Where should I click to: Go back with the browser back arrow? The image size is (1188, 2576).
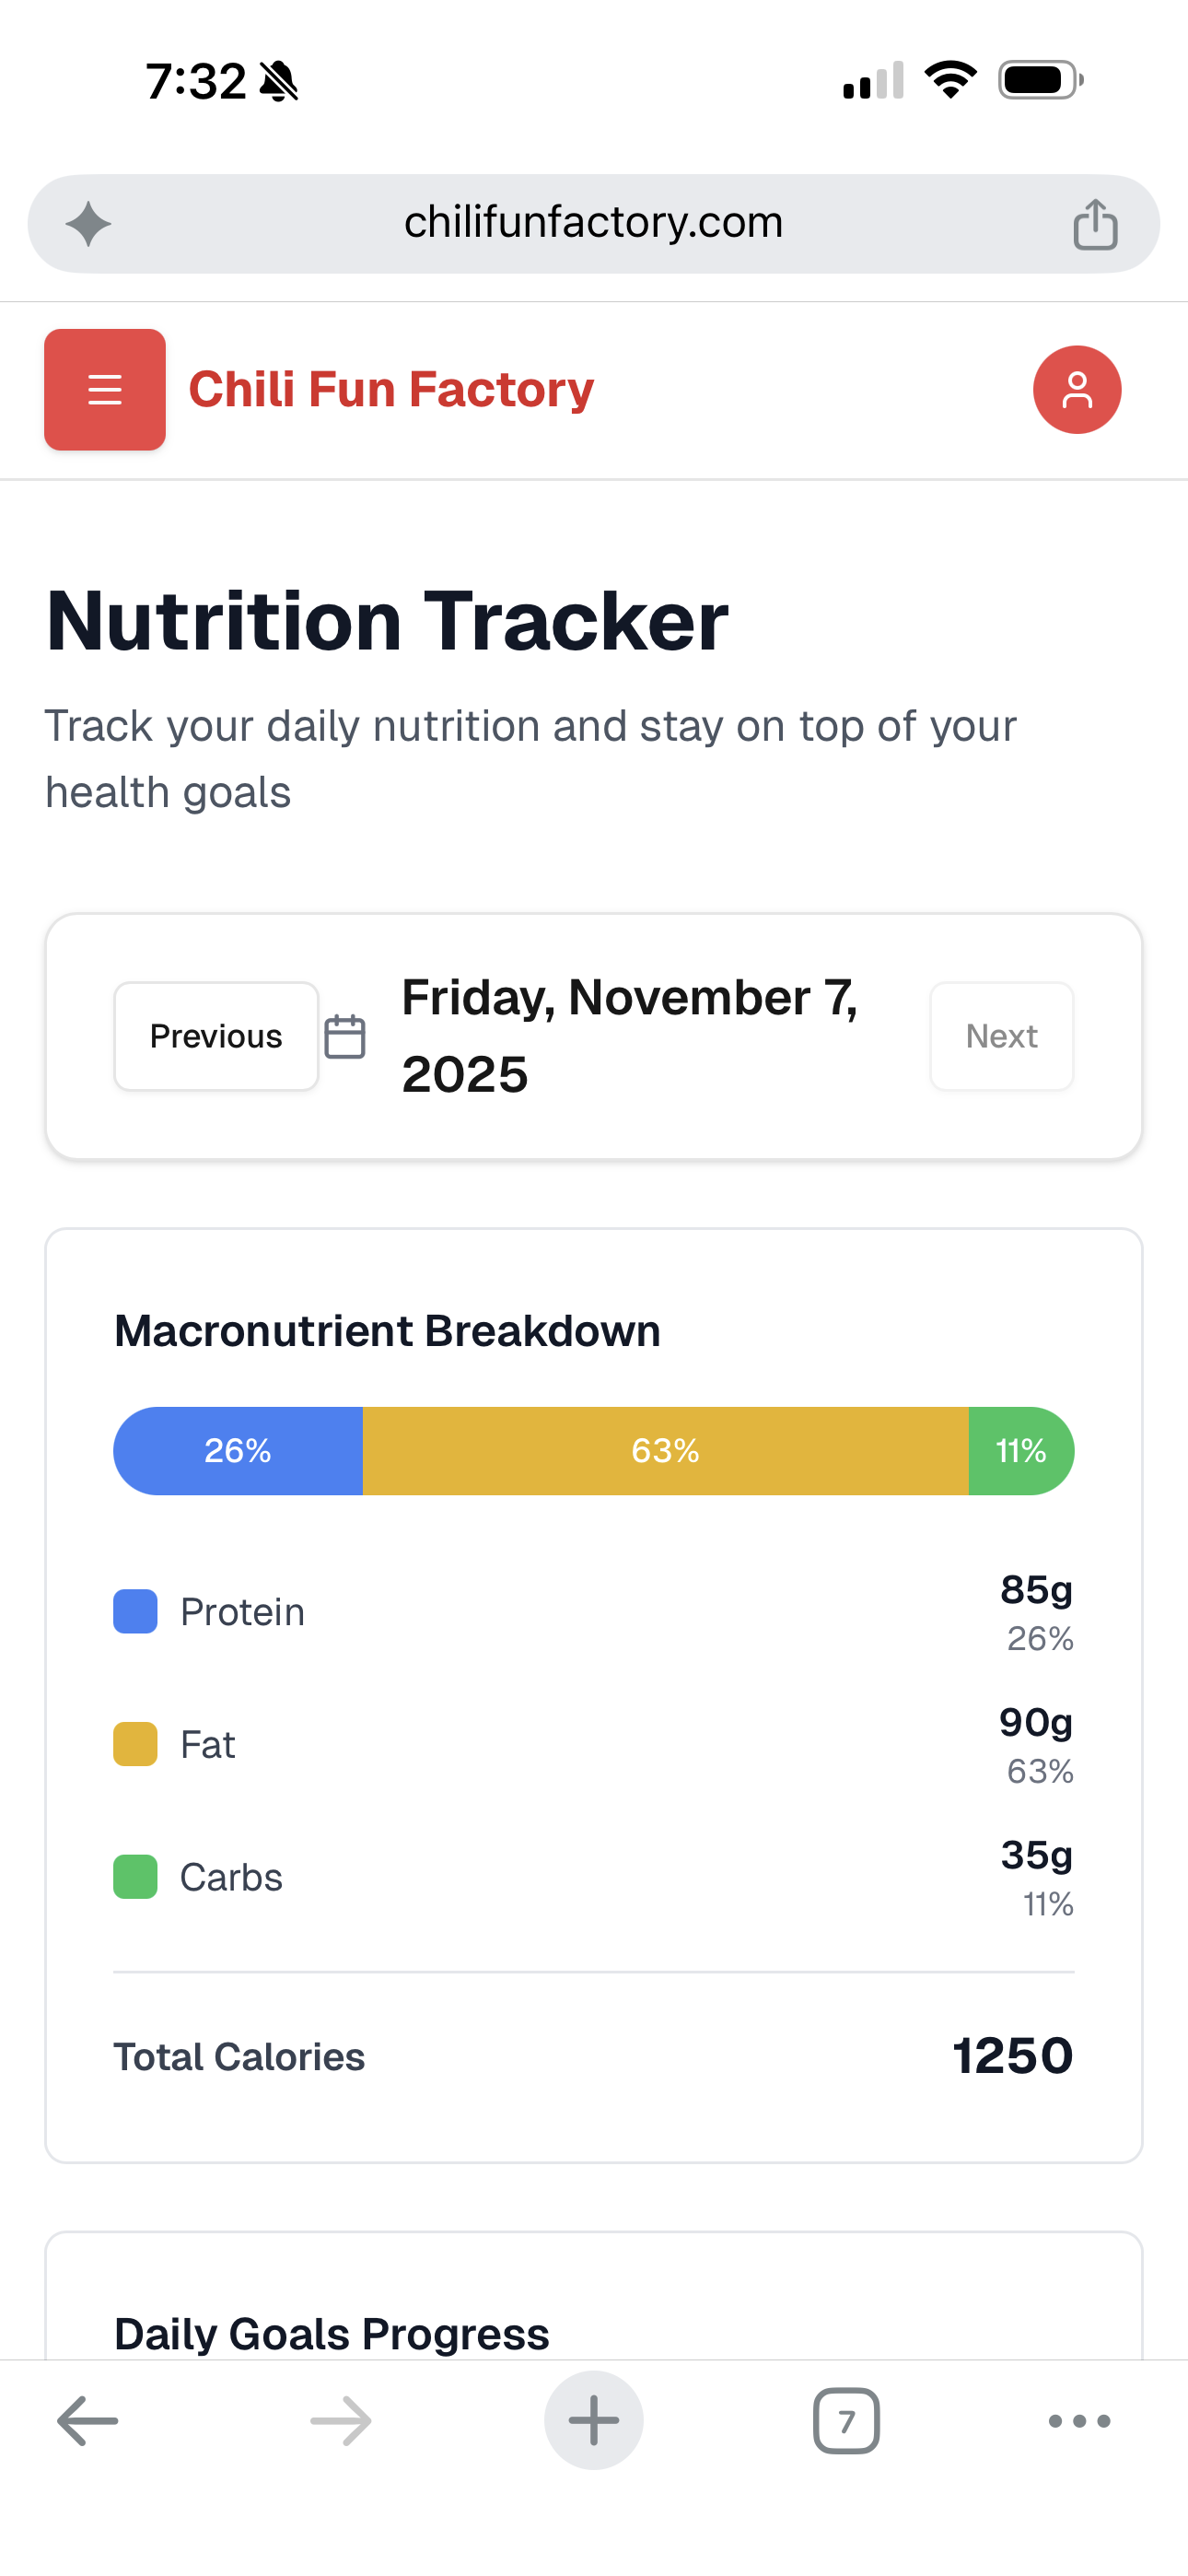[88, 2421]
